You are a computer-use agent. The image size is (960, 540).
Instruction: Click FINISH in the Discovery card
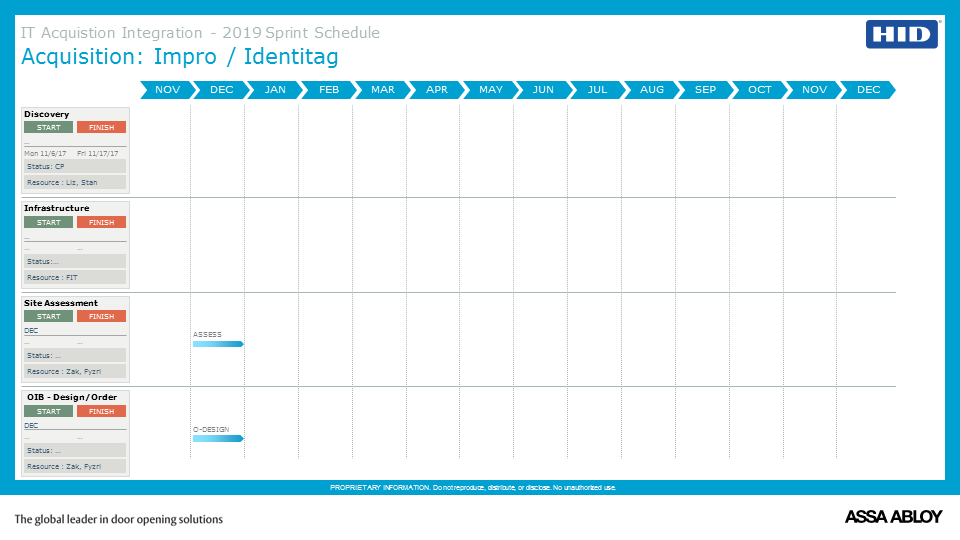click(102, 127)
